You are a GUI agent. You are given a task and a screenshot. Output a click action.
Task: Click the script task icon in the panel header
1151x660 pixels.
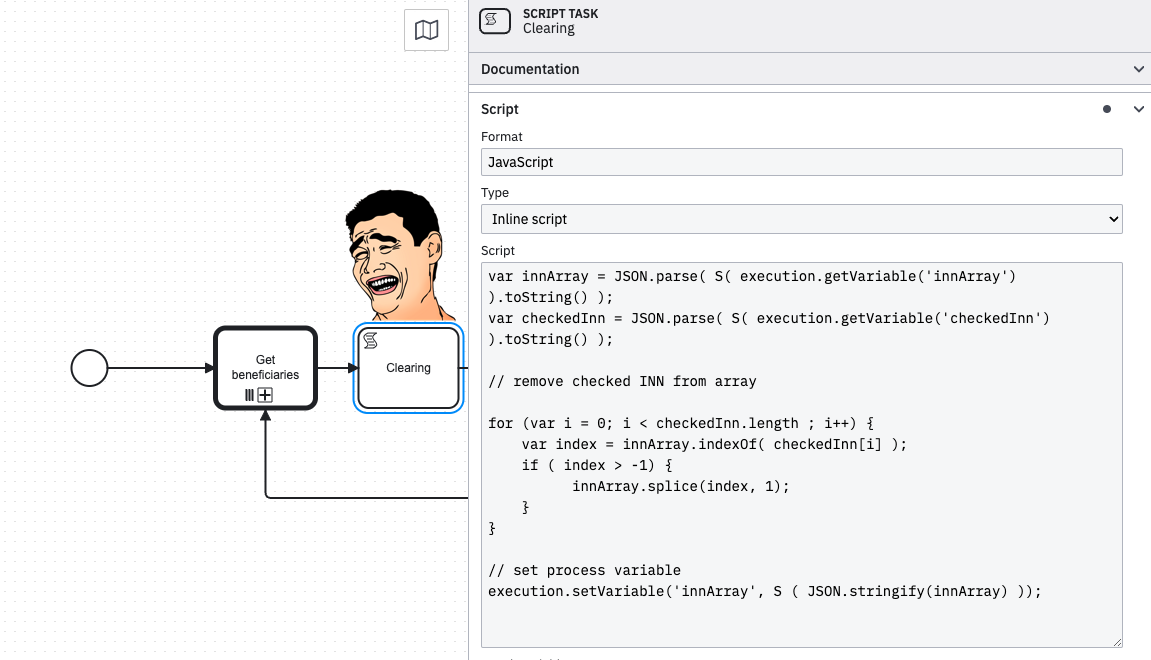click(x=495, y=21)
